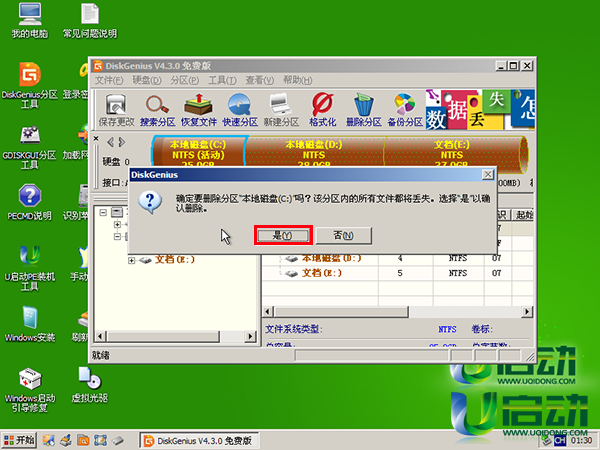Open the View (查看) menu

coord(259,80)
